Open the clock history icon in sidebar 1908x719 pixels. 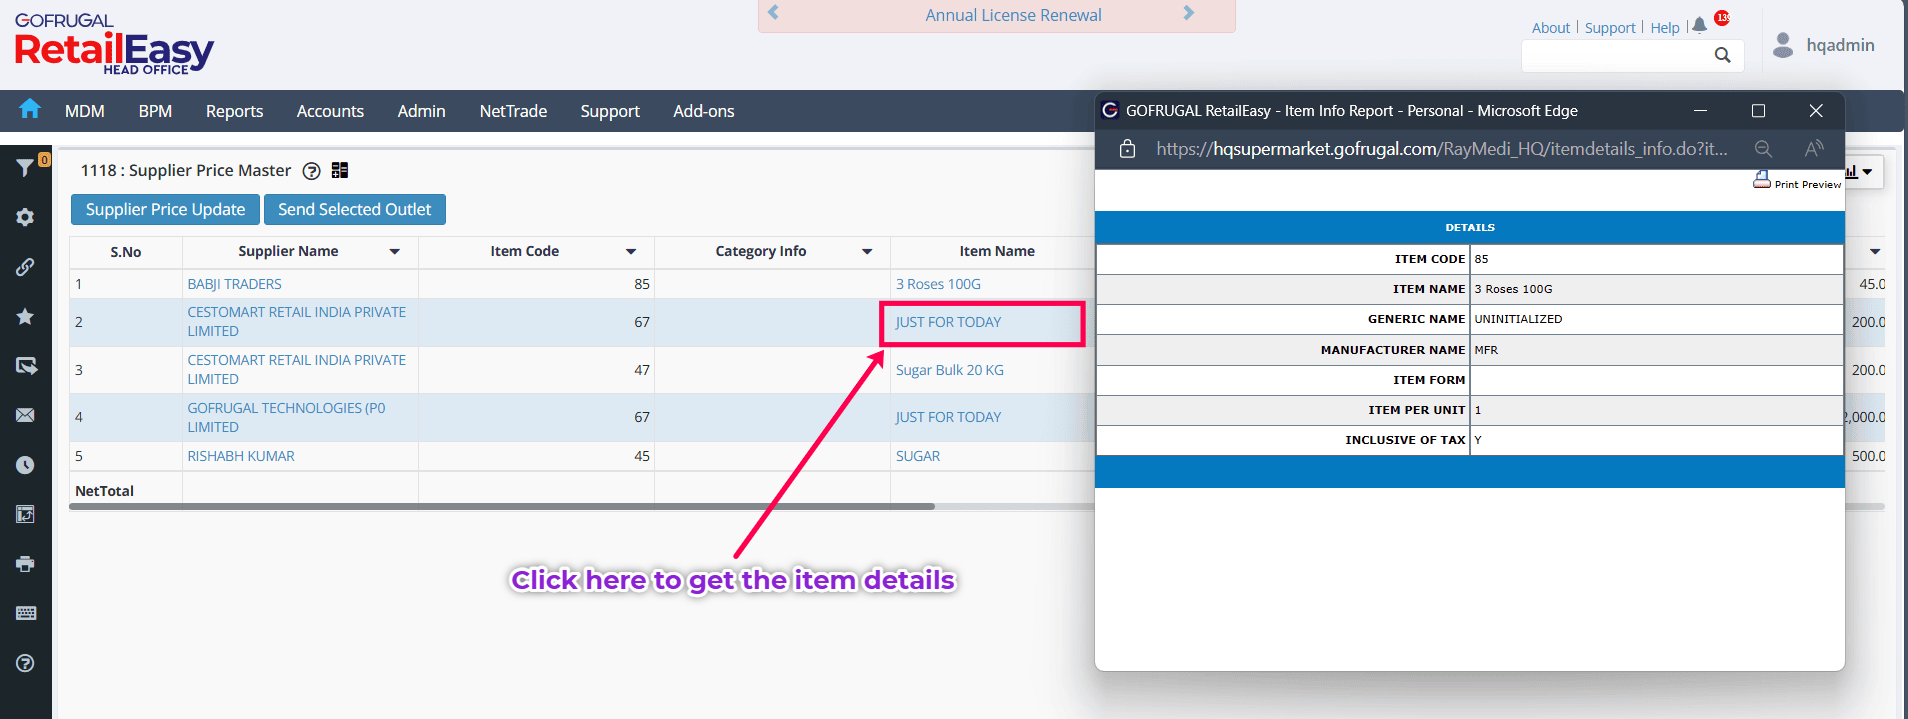click(x=25, y=465)
